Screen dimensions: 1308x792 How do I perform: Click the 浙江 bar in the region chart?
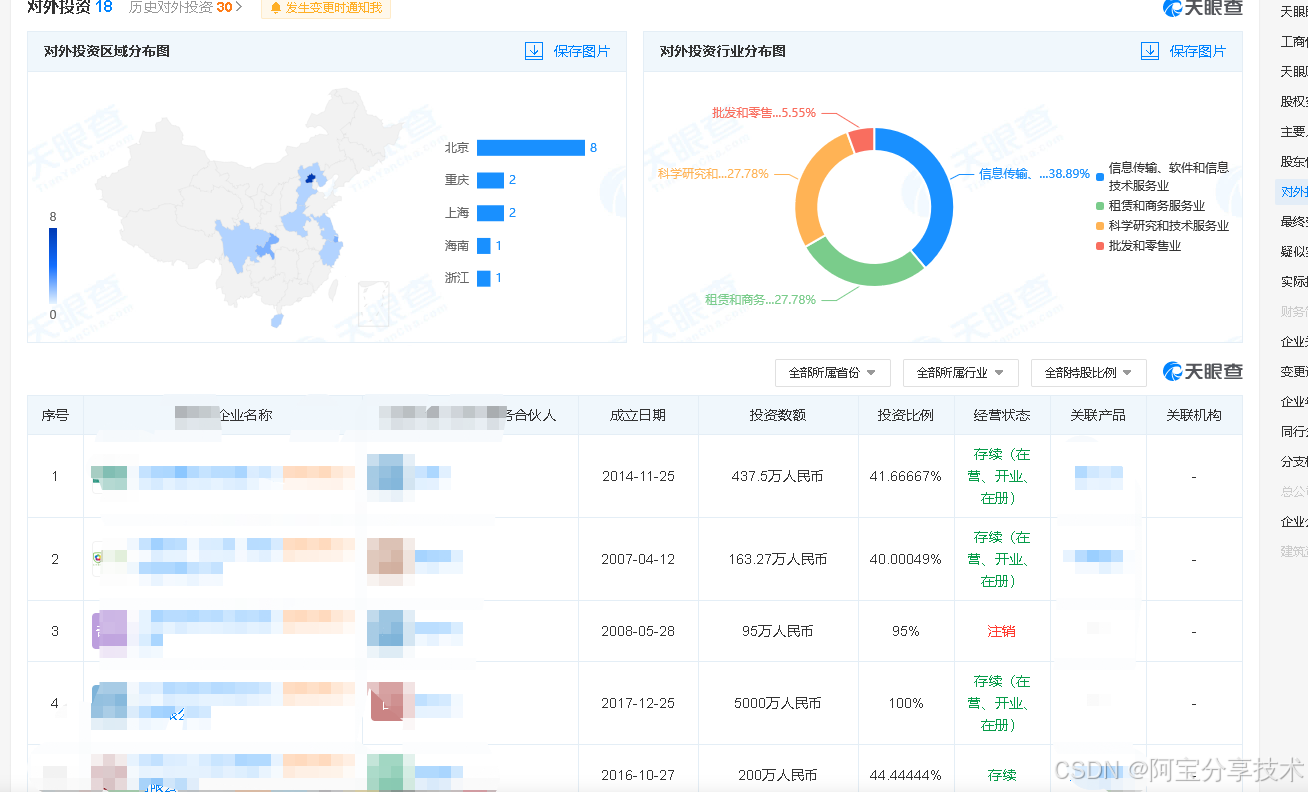pos(484,278)
